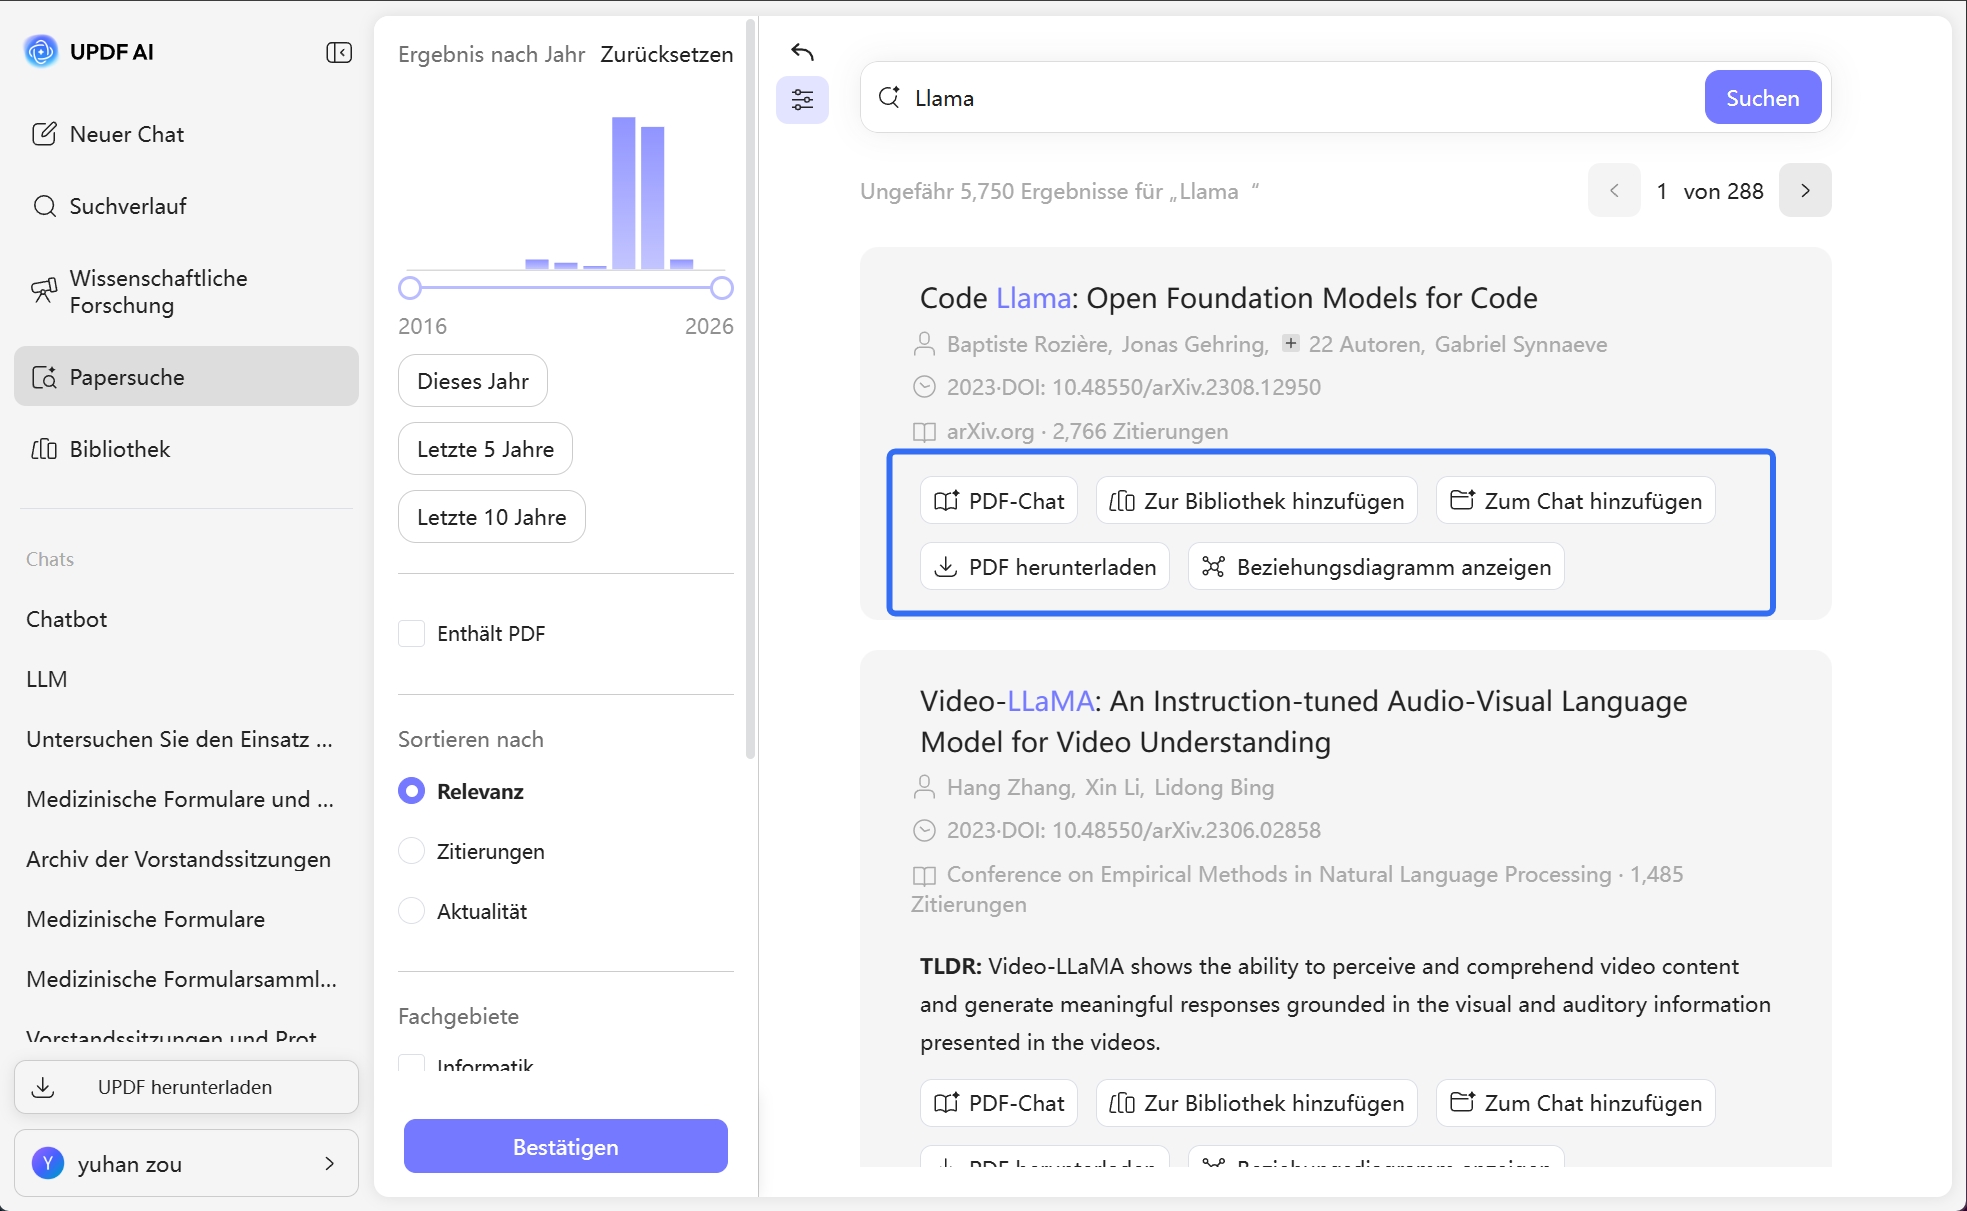The height and width of the screenshot is (1211, 1967).
Task: Select the Aktualität sort radio button
Action: pos(411,911)
